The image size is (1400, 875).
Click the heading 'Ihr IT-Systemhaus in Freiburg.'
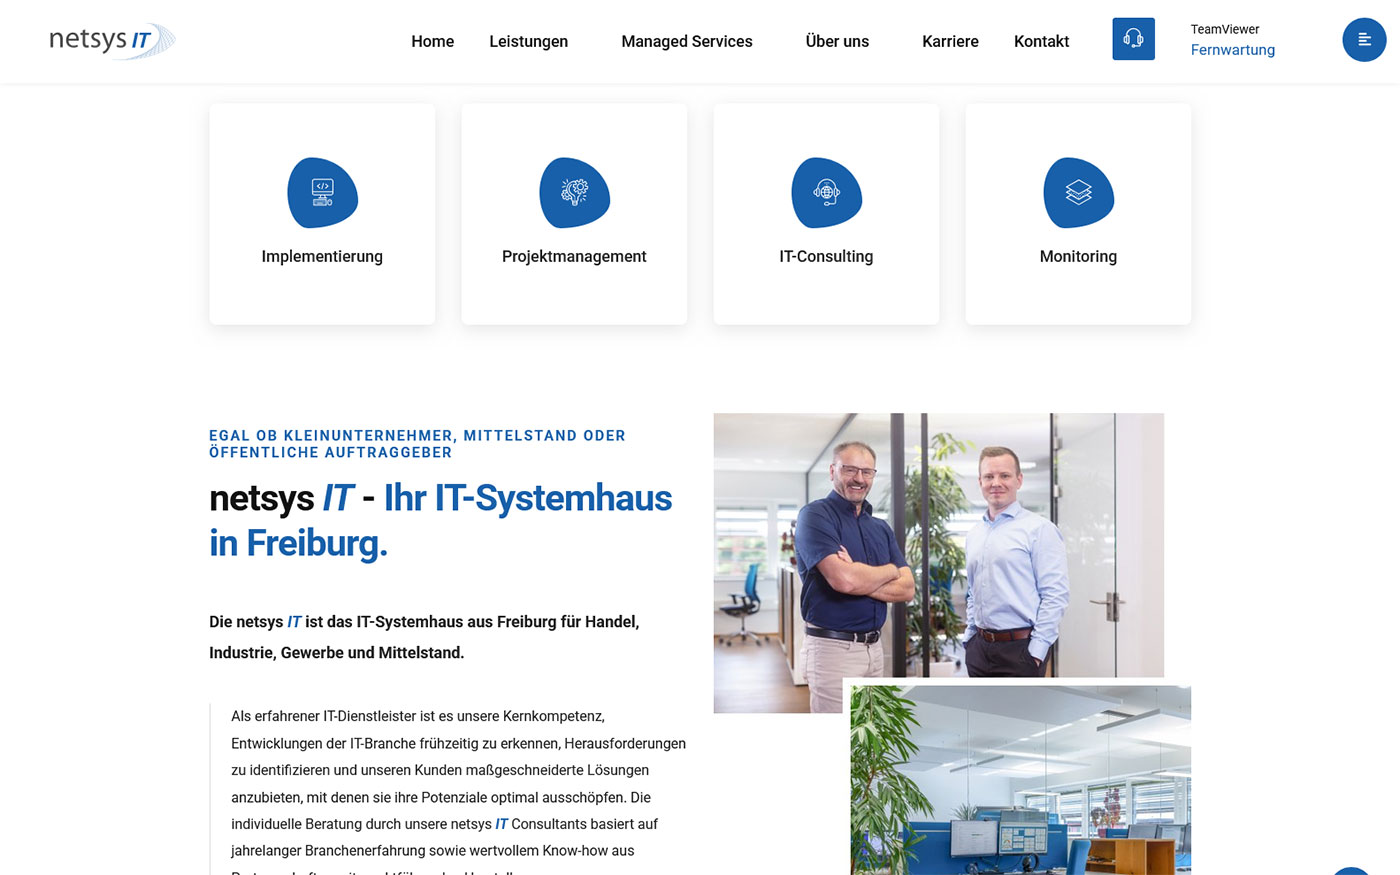point(440,520)
